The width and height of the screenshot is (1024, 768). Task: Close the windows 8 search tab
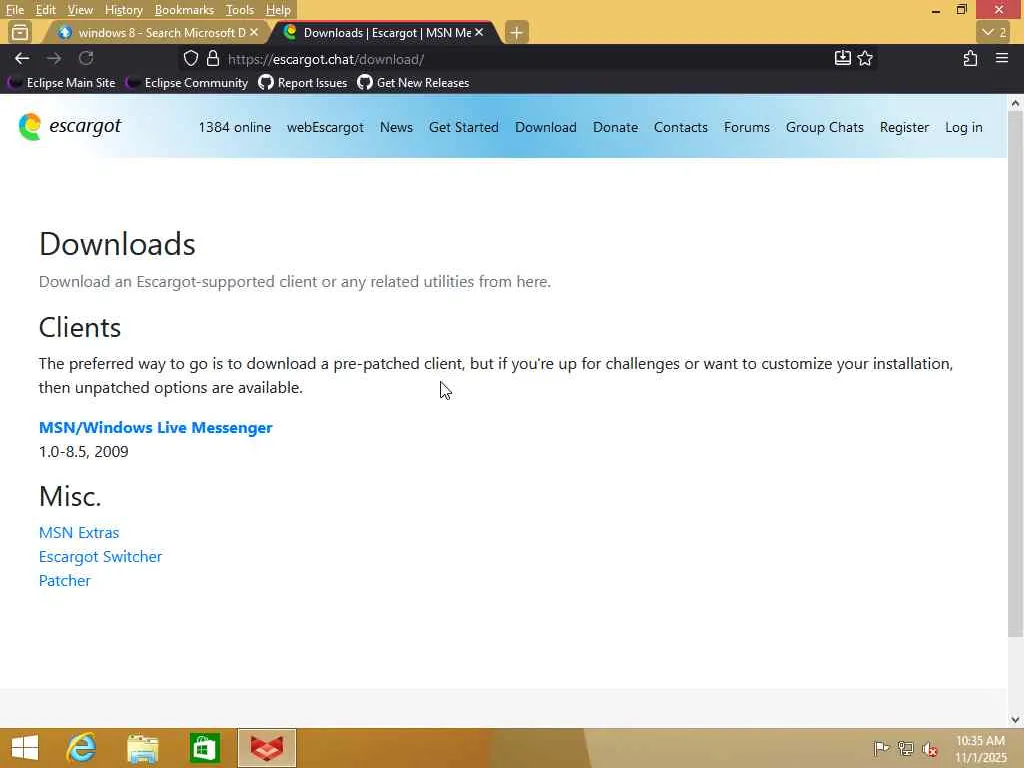[254, 32]
